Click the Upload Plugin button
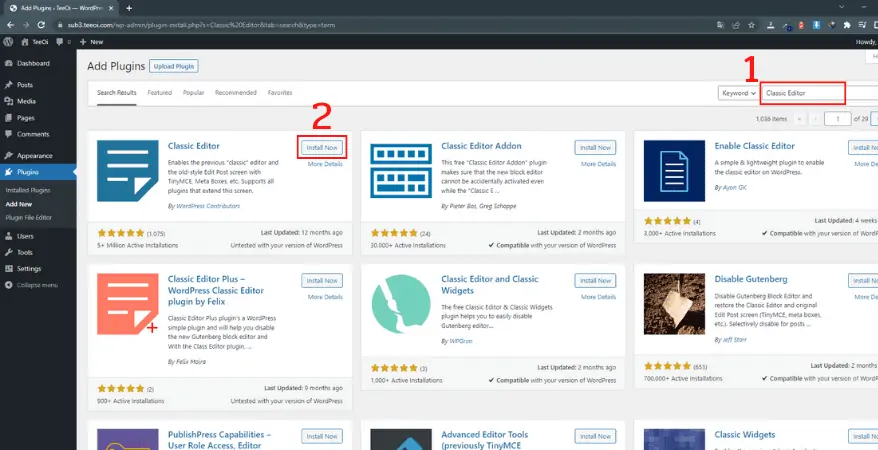 click(x=174, y=66)
